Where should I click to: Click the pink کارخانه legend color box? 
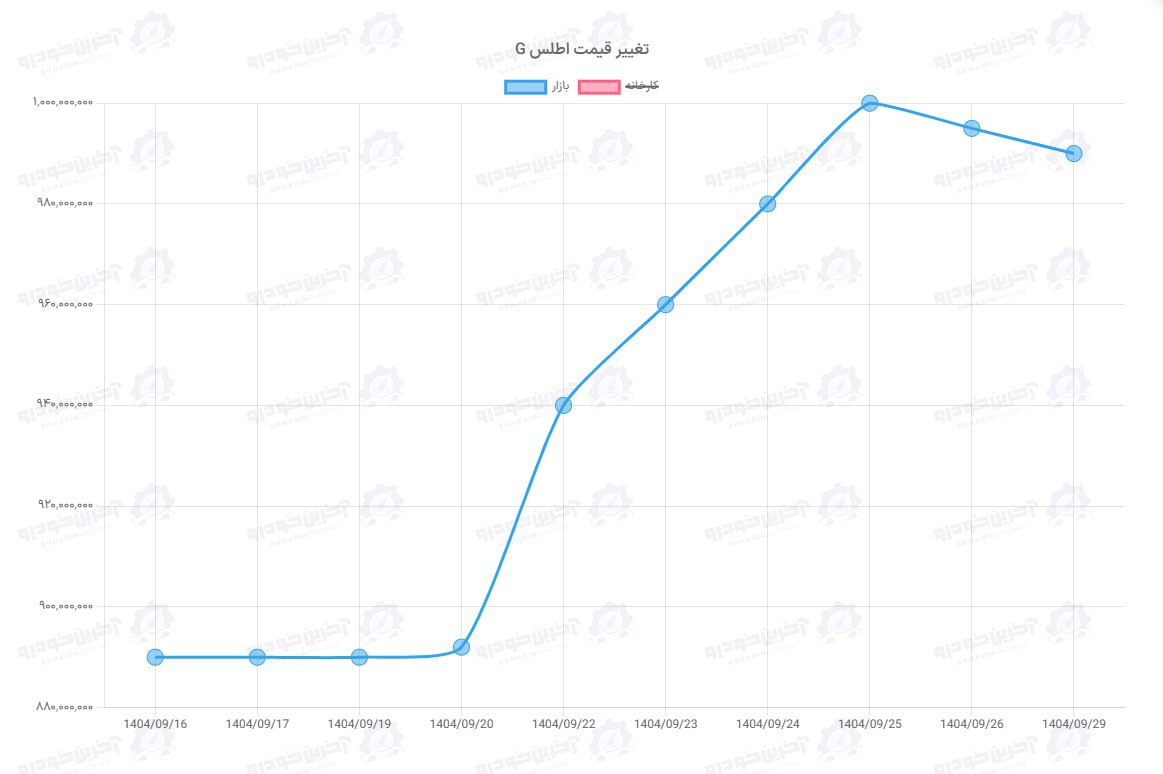pos(598,87)
